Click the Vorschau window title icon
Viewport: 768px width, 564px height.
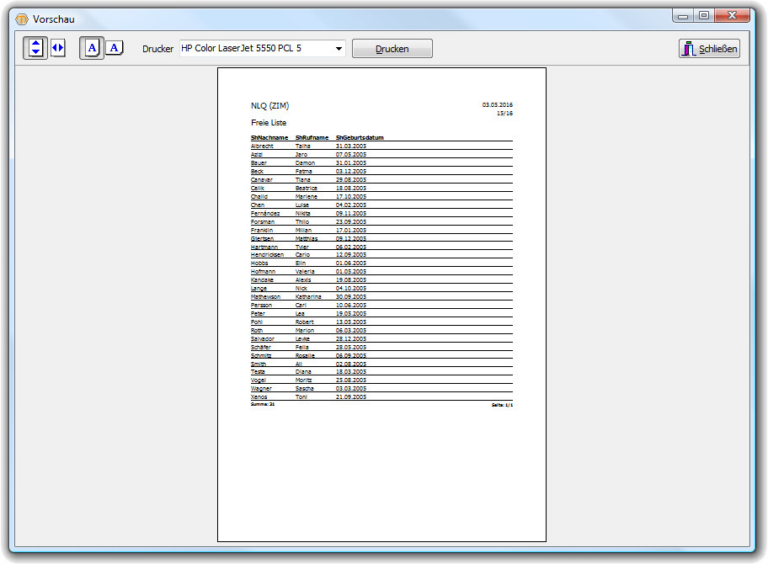tap(20, 19)
